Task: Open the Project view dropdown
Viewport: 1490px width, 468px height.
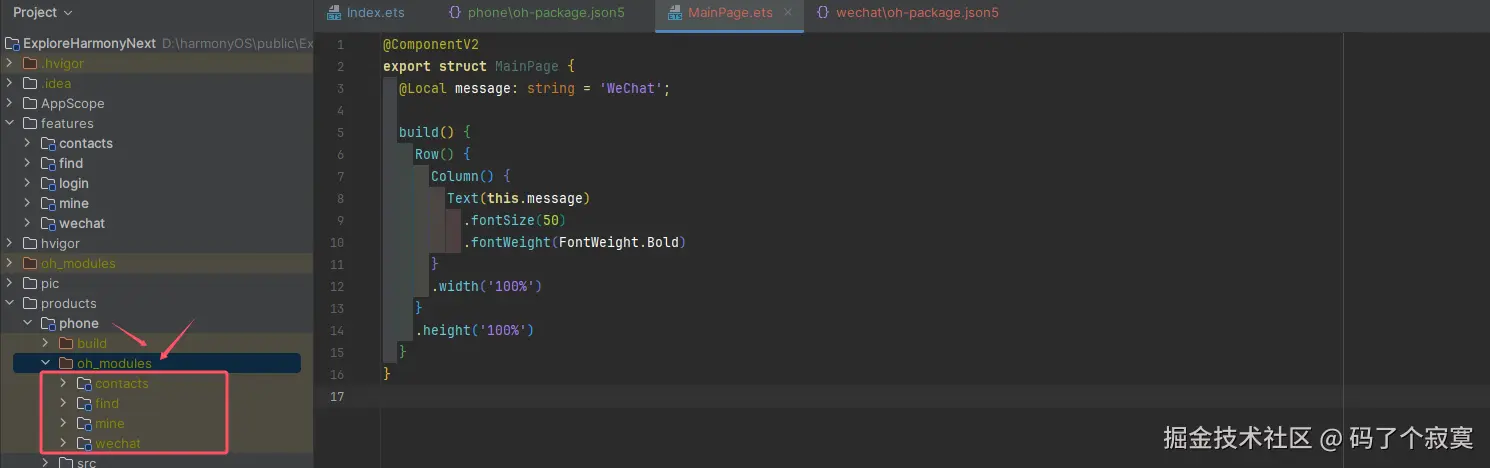Action: coord(43,13)
